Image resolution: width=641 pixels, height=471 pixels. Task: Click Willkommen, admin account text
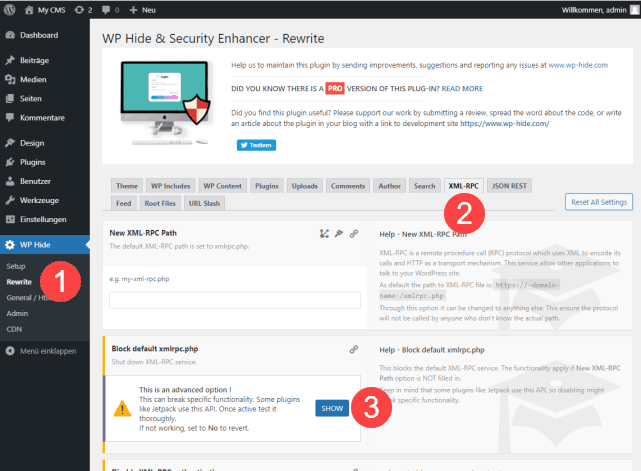(x=594, y=10)
